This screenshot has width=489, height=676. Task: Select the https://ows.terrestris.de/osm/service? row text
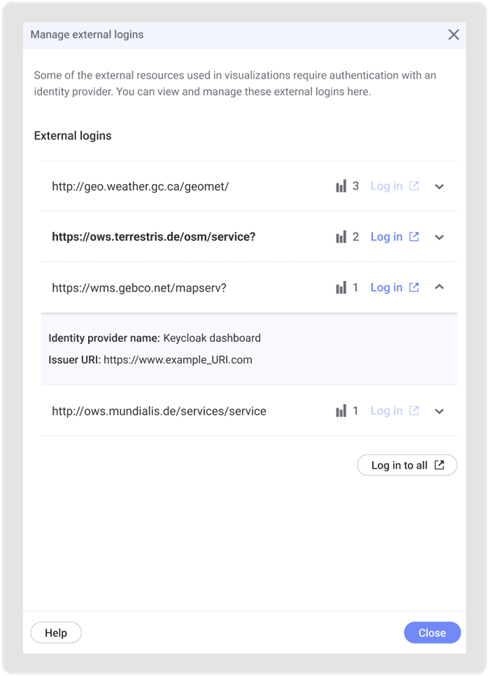[x=154, y=237]
